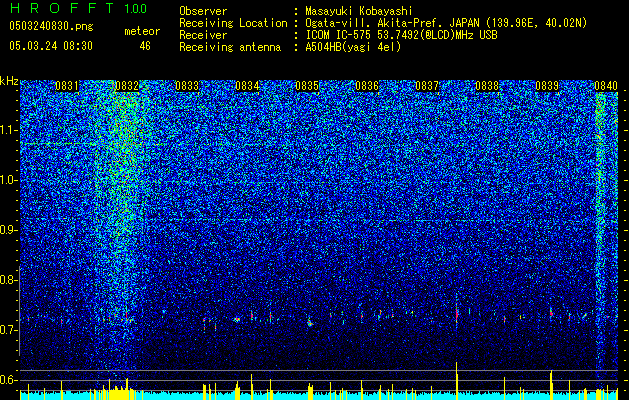629x400 pixels.
Task: Select antenna text A504HB(yagi 4el)
Action: [x=353, y=47]
